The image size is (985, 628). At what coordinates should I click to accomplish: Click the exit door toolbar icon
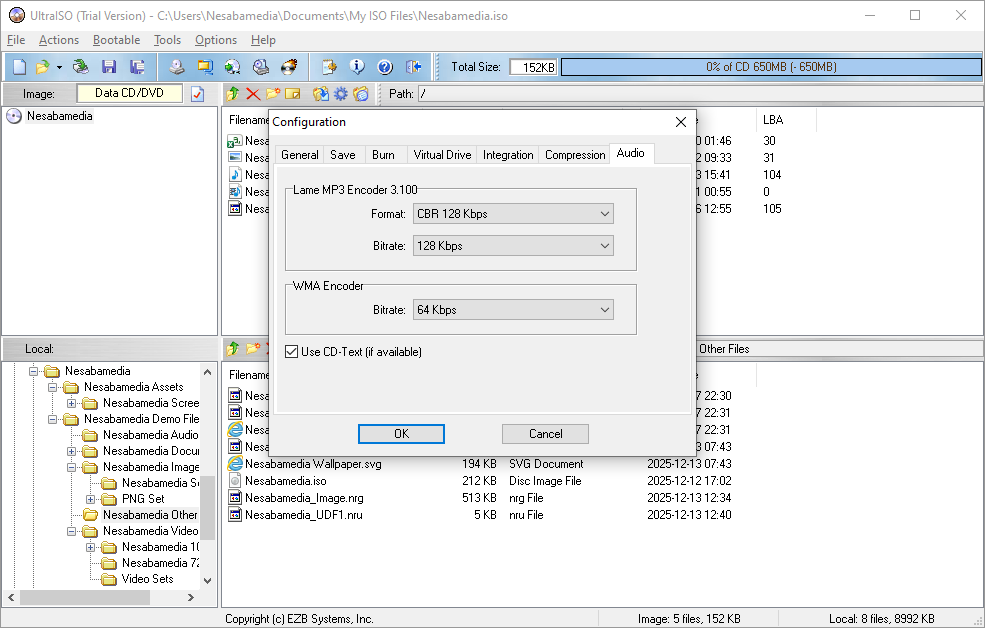(x=413, y=67)
